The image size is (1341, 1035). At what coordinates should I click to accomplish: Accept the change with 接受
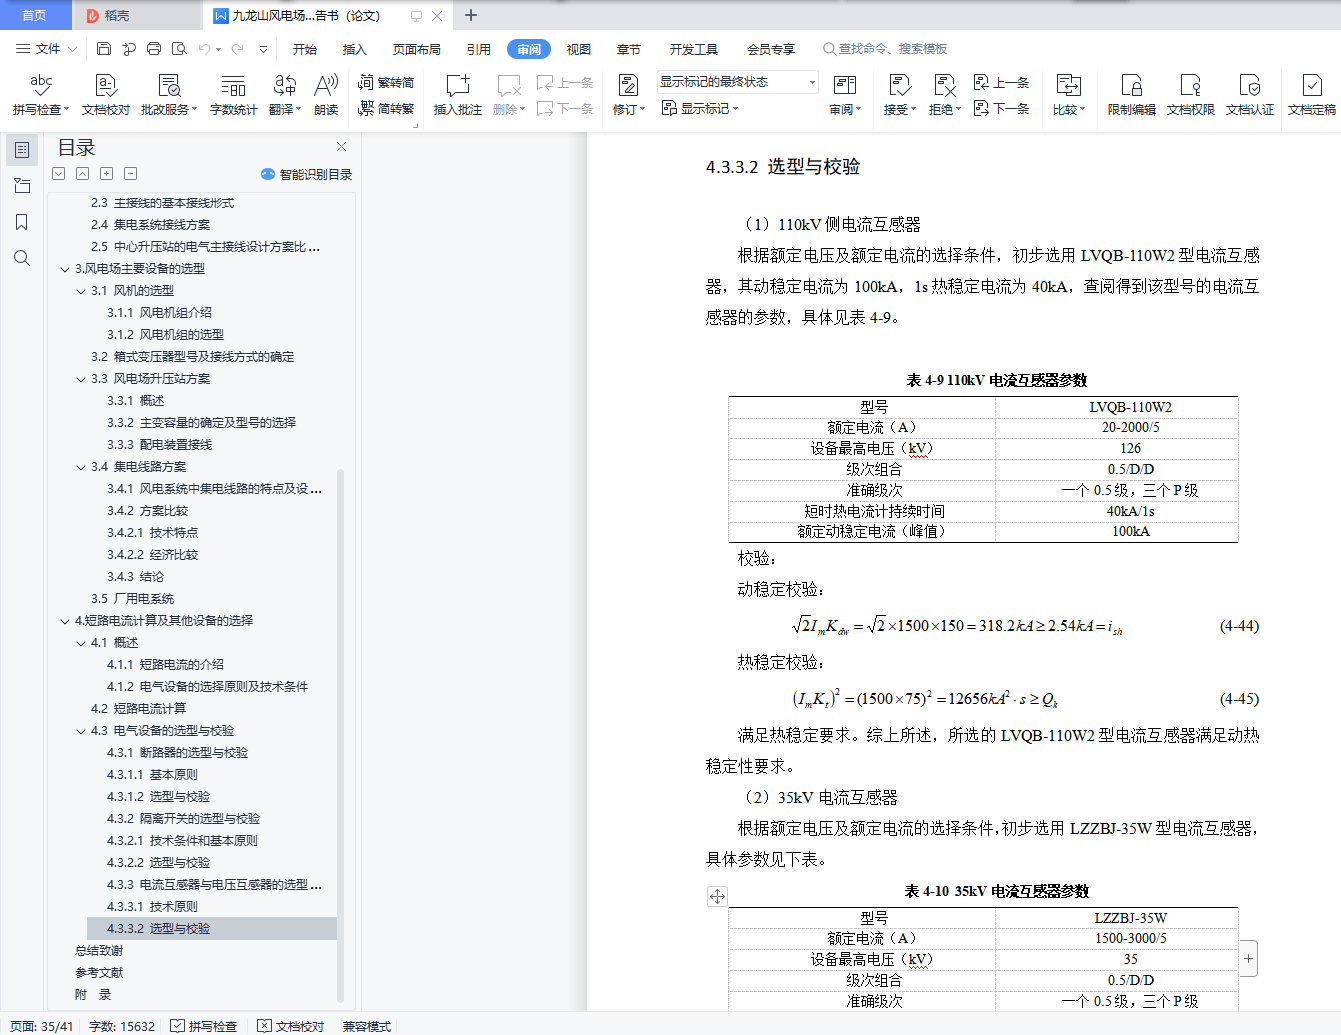[x=900, y=95]
